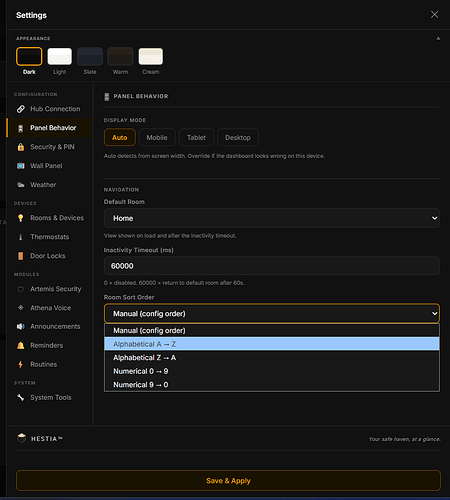The height and width of the screenshot is (500, 450).
Task: Click the Reminders bell icon
Action: click(x=21, y=346)
